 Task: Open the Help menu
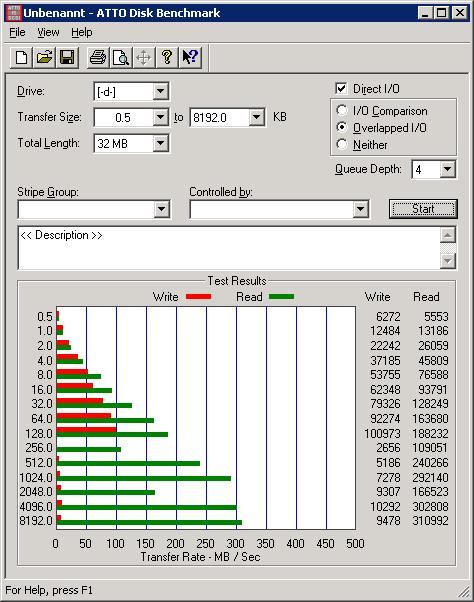[82, 32]
